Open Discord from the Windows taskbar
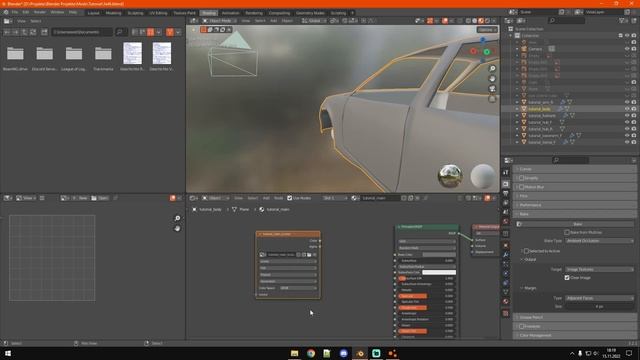The width and height of the screenshot is (640, 360). pyautogui.click(x=344, y=353)
